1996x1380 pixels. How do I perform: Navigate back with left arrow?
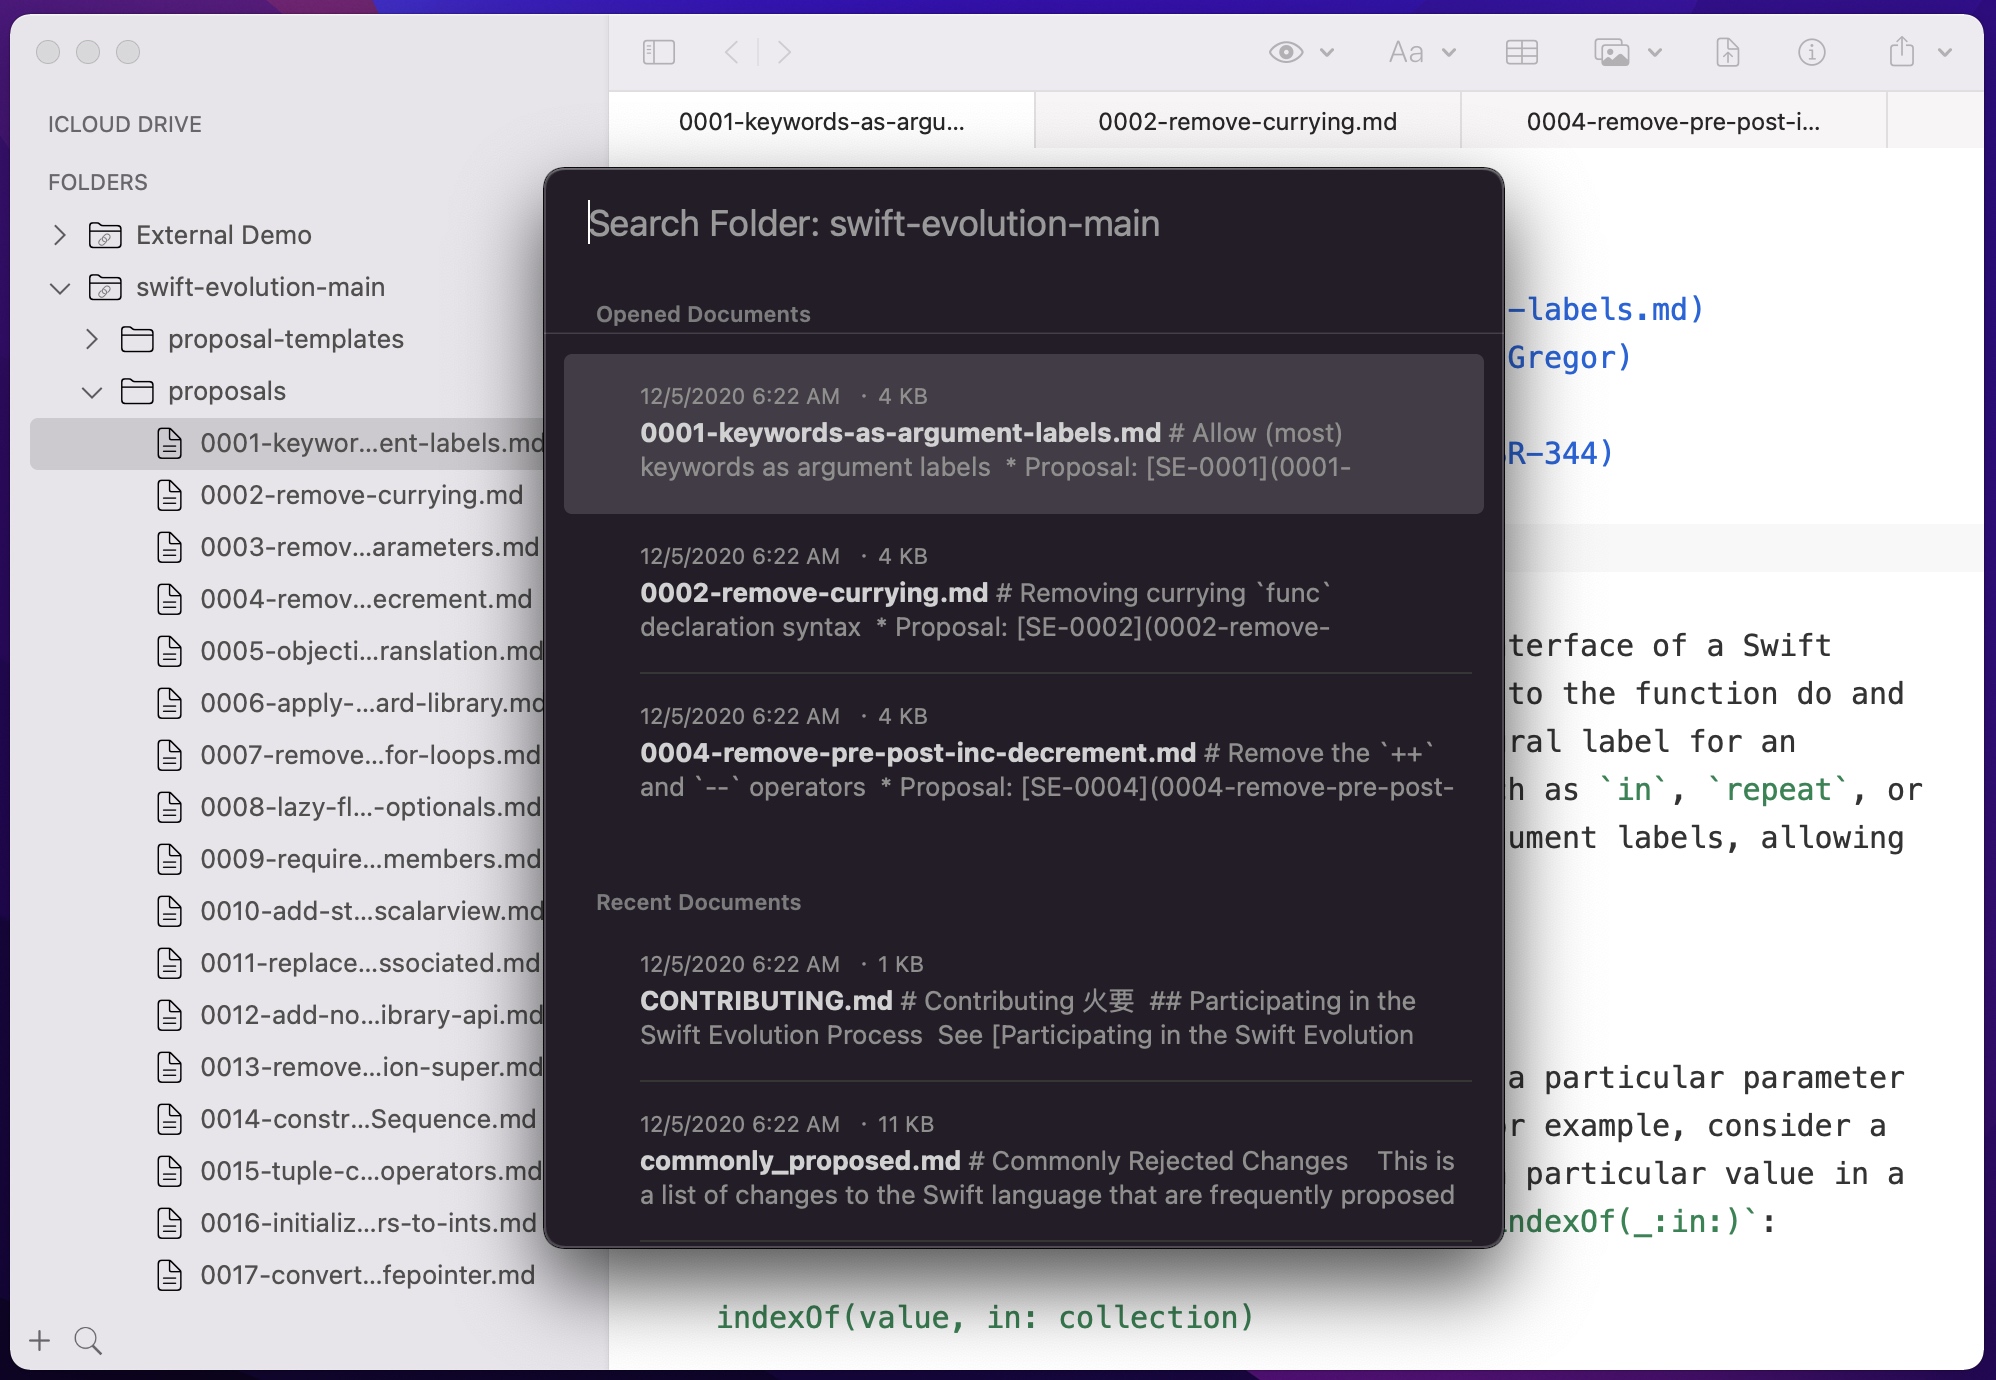click(x=731, y=52)
